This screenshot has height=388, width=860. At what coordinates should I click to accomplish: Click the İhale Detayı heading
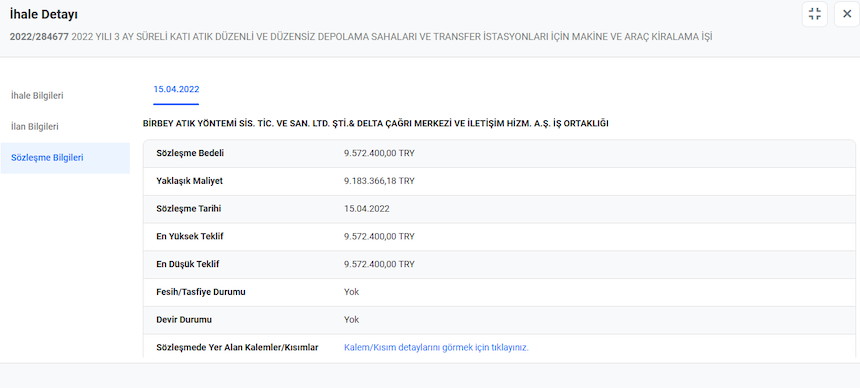pos(43,15)
